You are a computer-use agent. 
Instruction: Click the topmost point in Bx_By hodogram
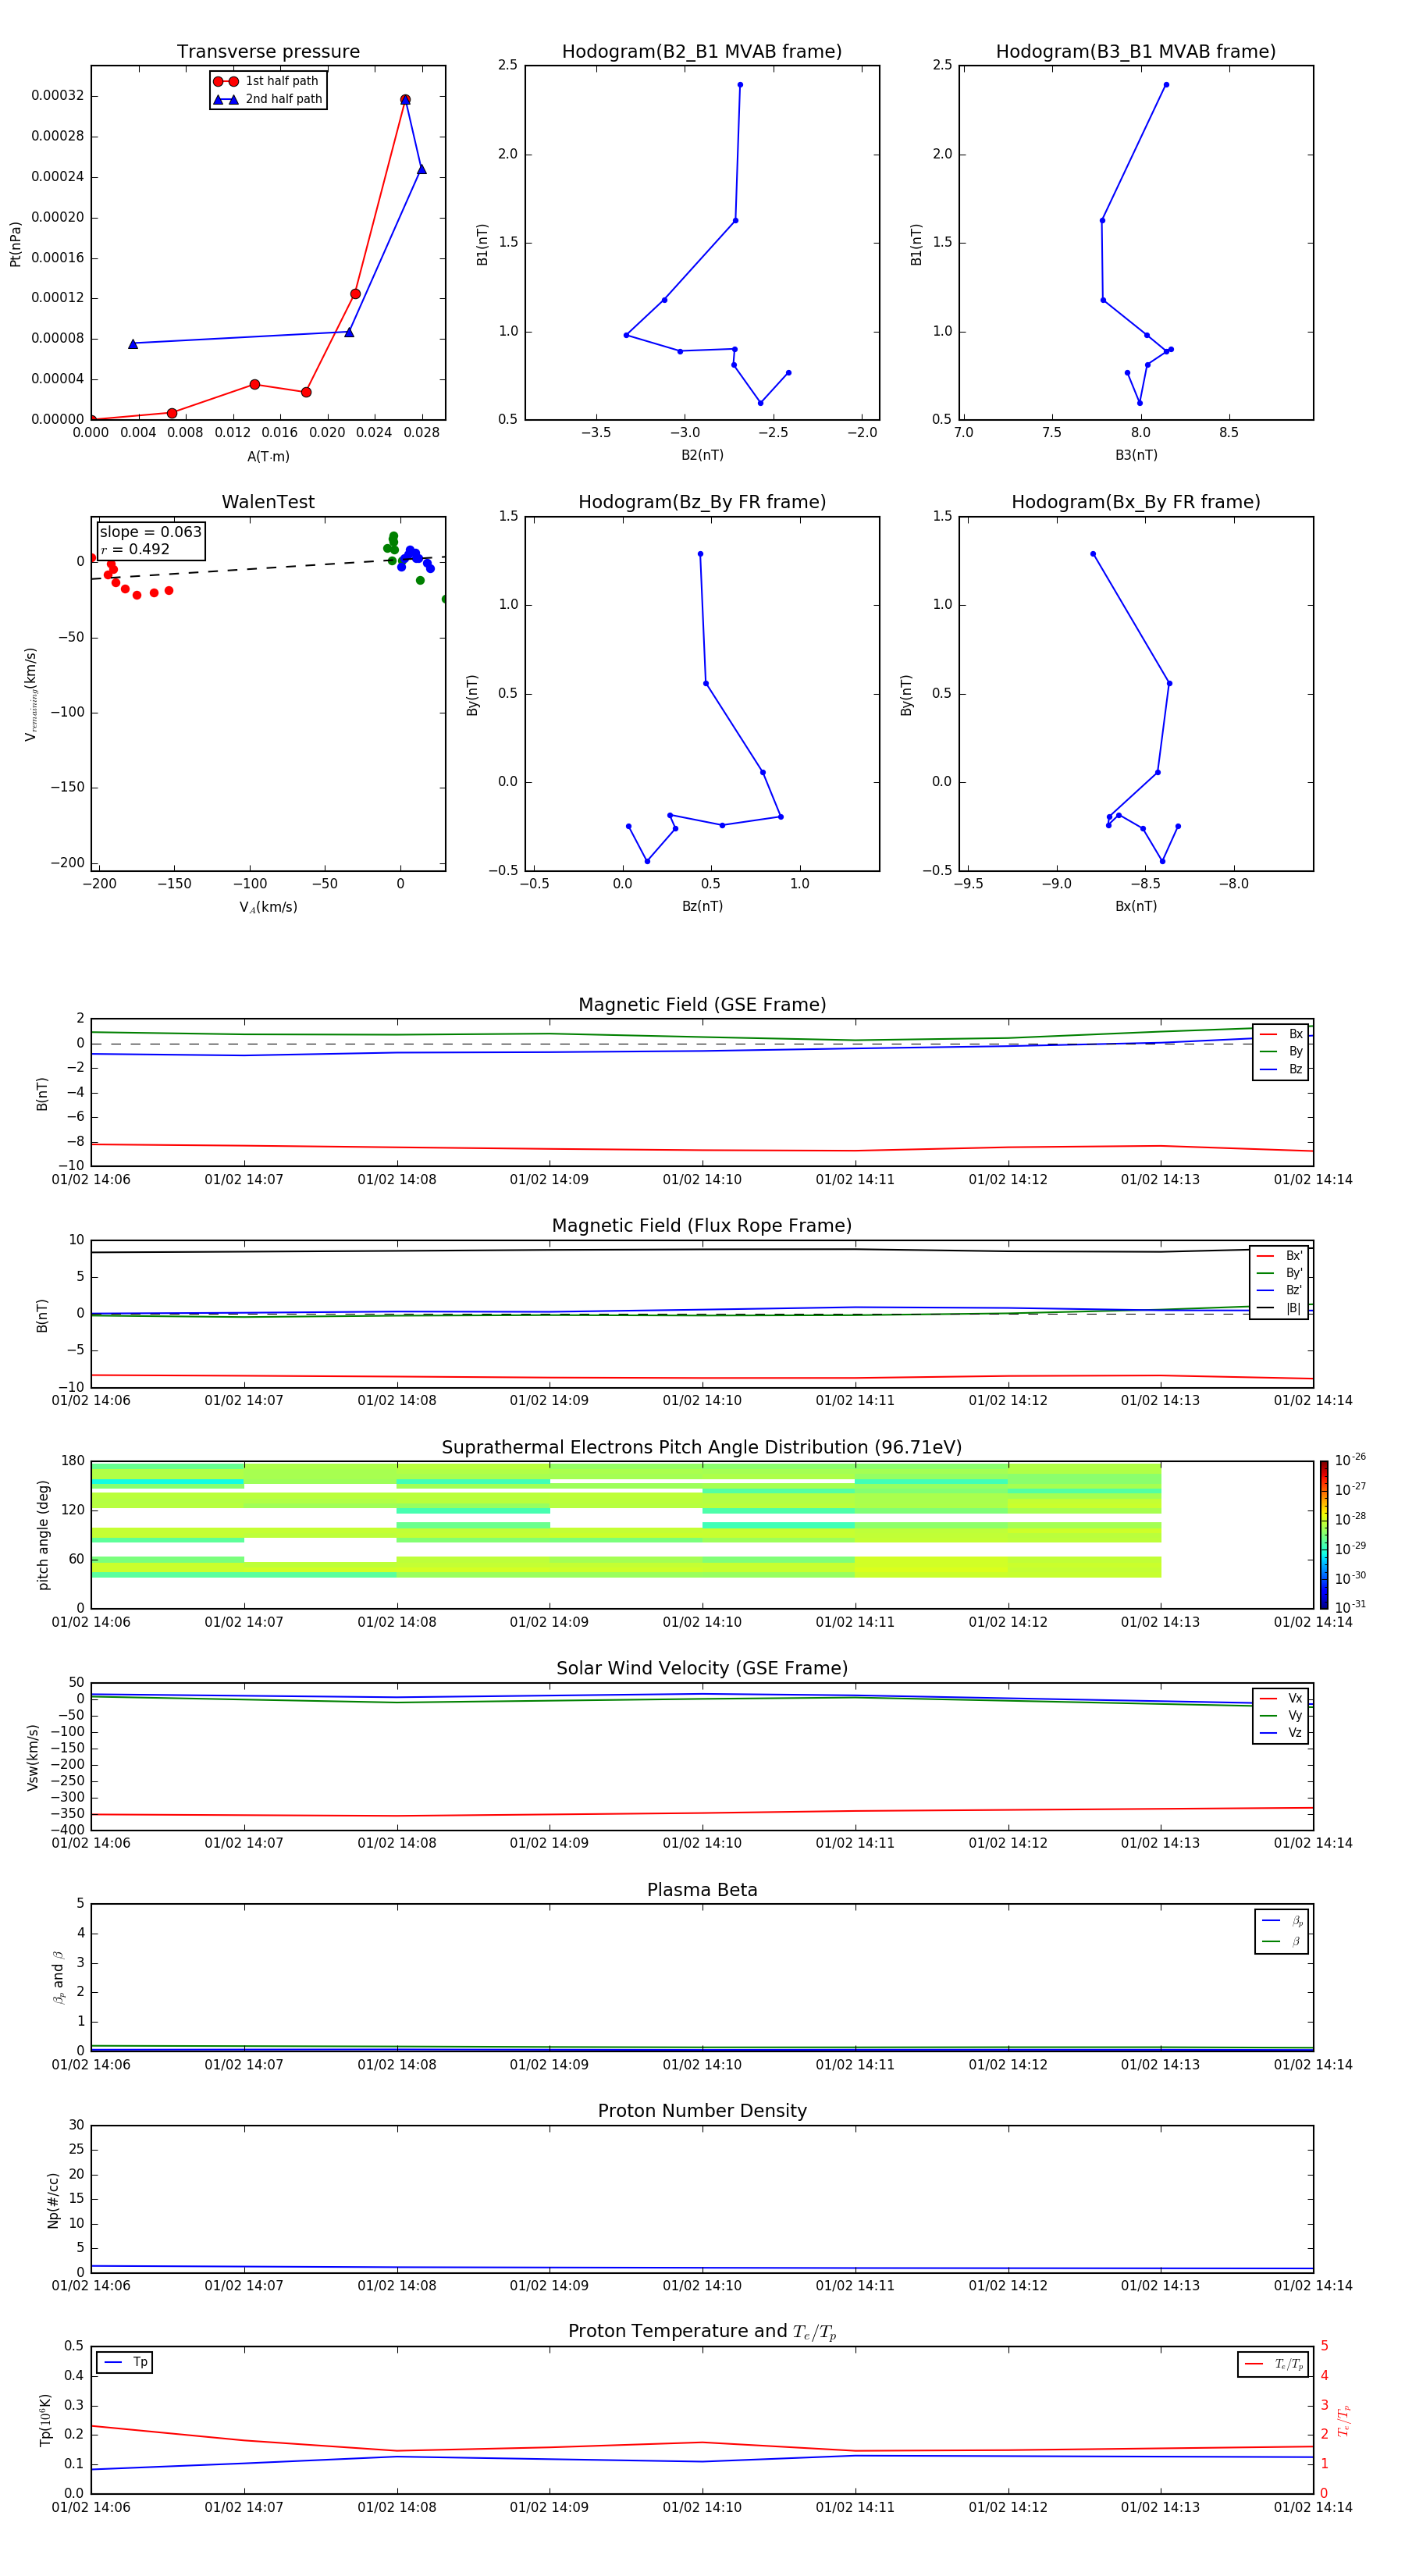pyautogui.click(x=1093, y=554)
